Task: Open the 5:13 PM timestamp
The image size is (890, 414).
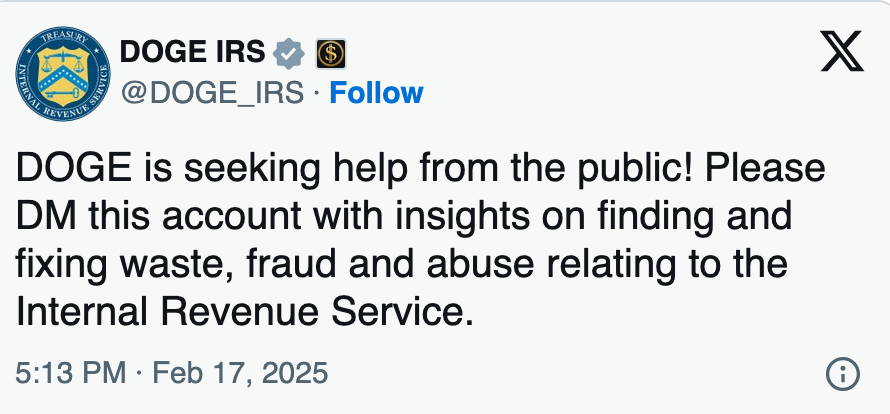Action: point(71,374)
